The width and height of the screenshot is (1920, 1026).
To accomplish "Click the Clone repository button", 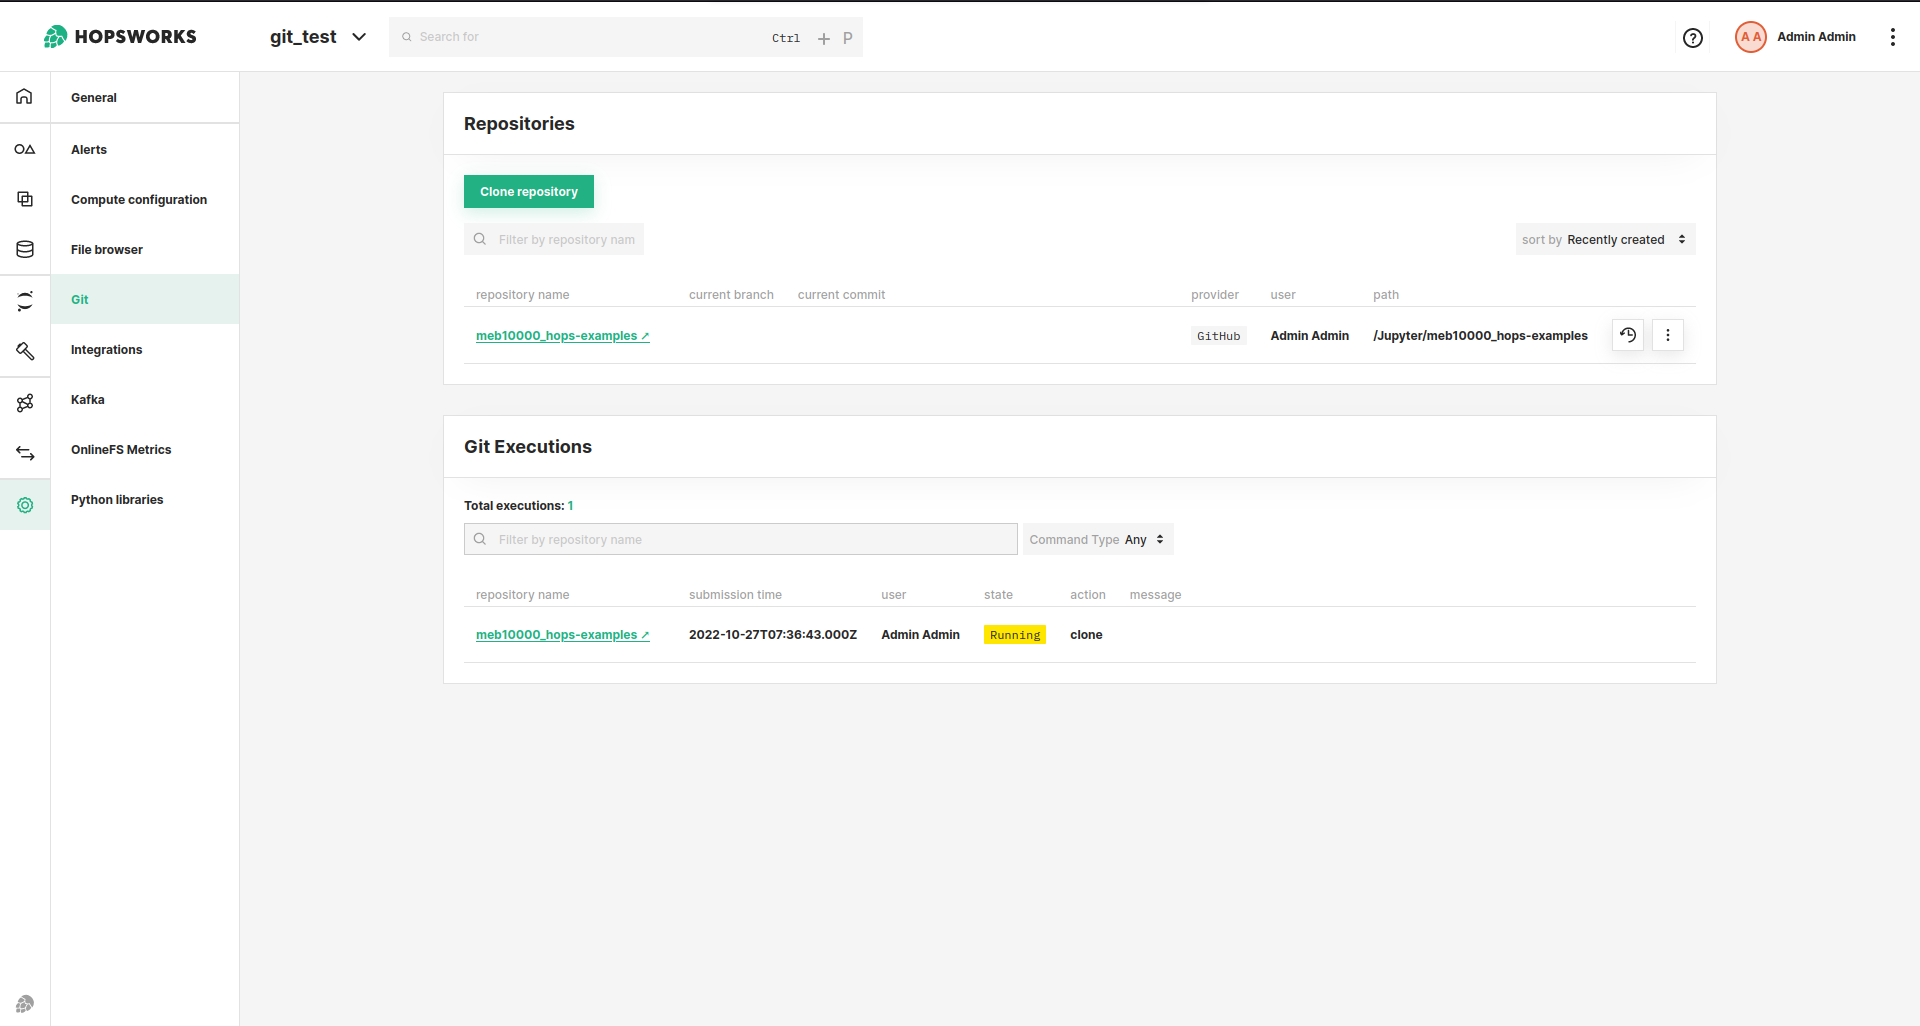I will [x=529, y=191].
